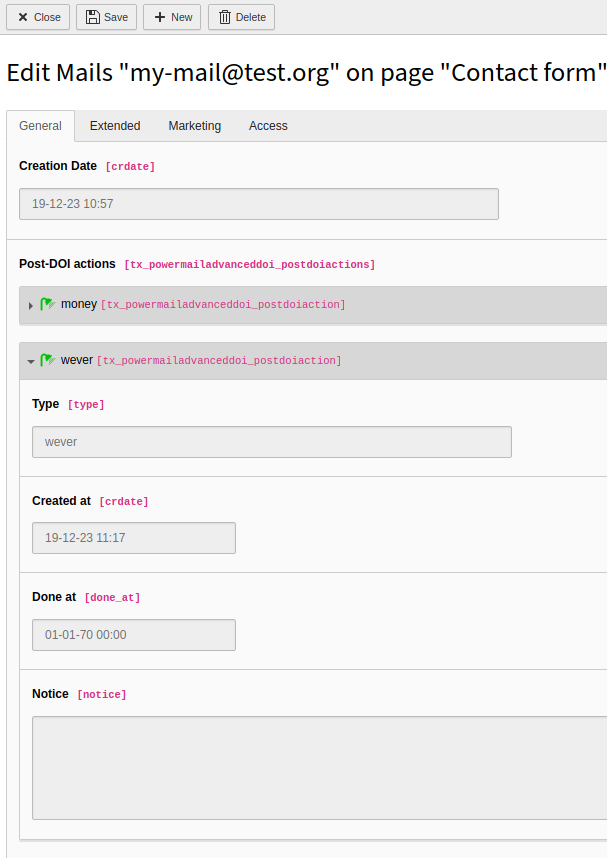Image resolution: width=607 pixels, height=858 pixels.
Task: Click the Done at field 01-01-70 00:00
Action: click(134, 635)
